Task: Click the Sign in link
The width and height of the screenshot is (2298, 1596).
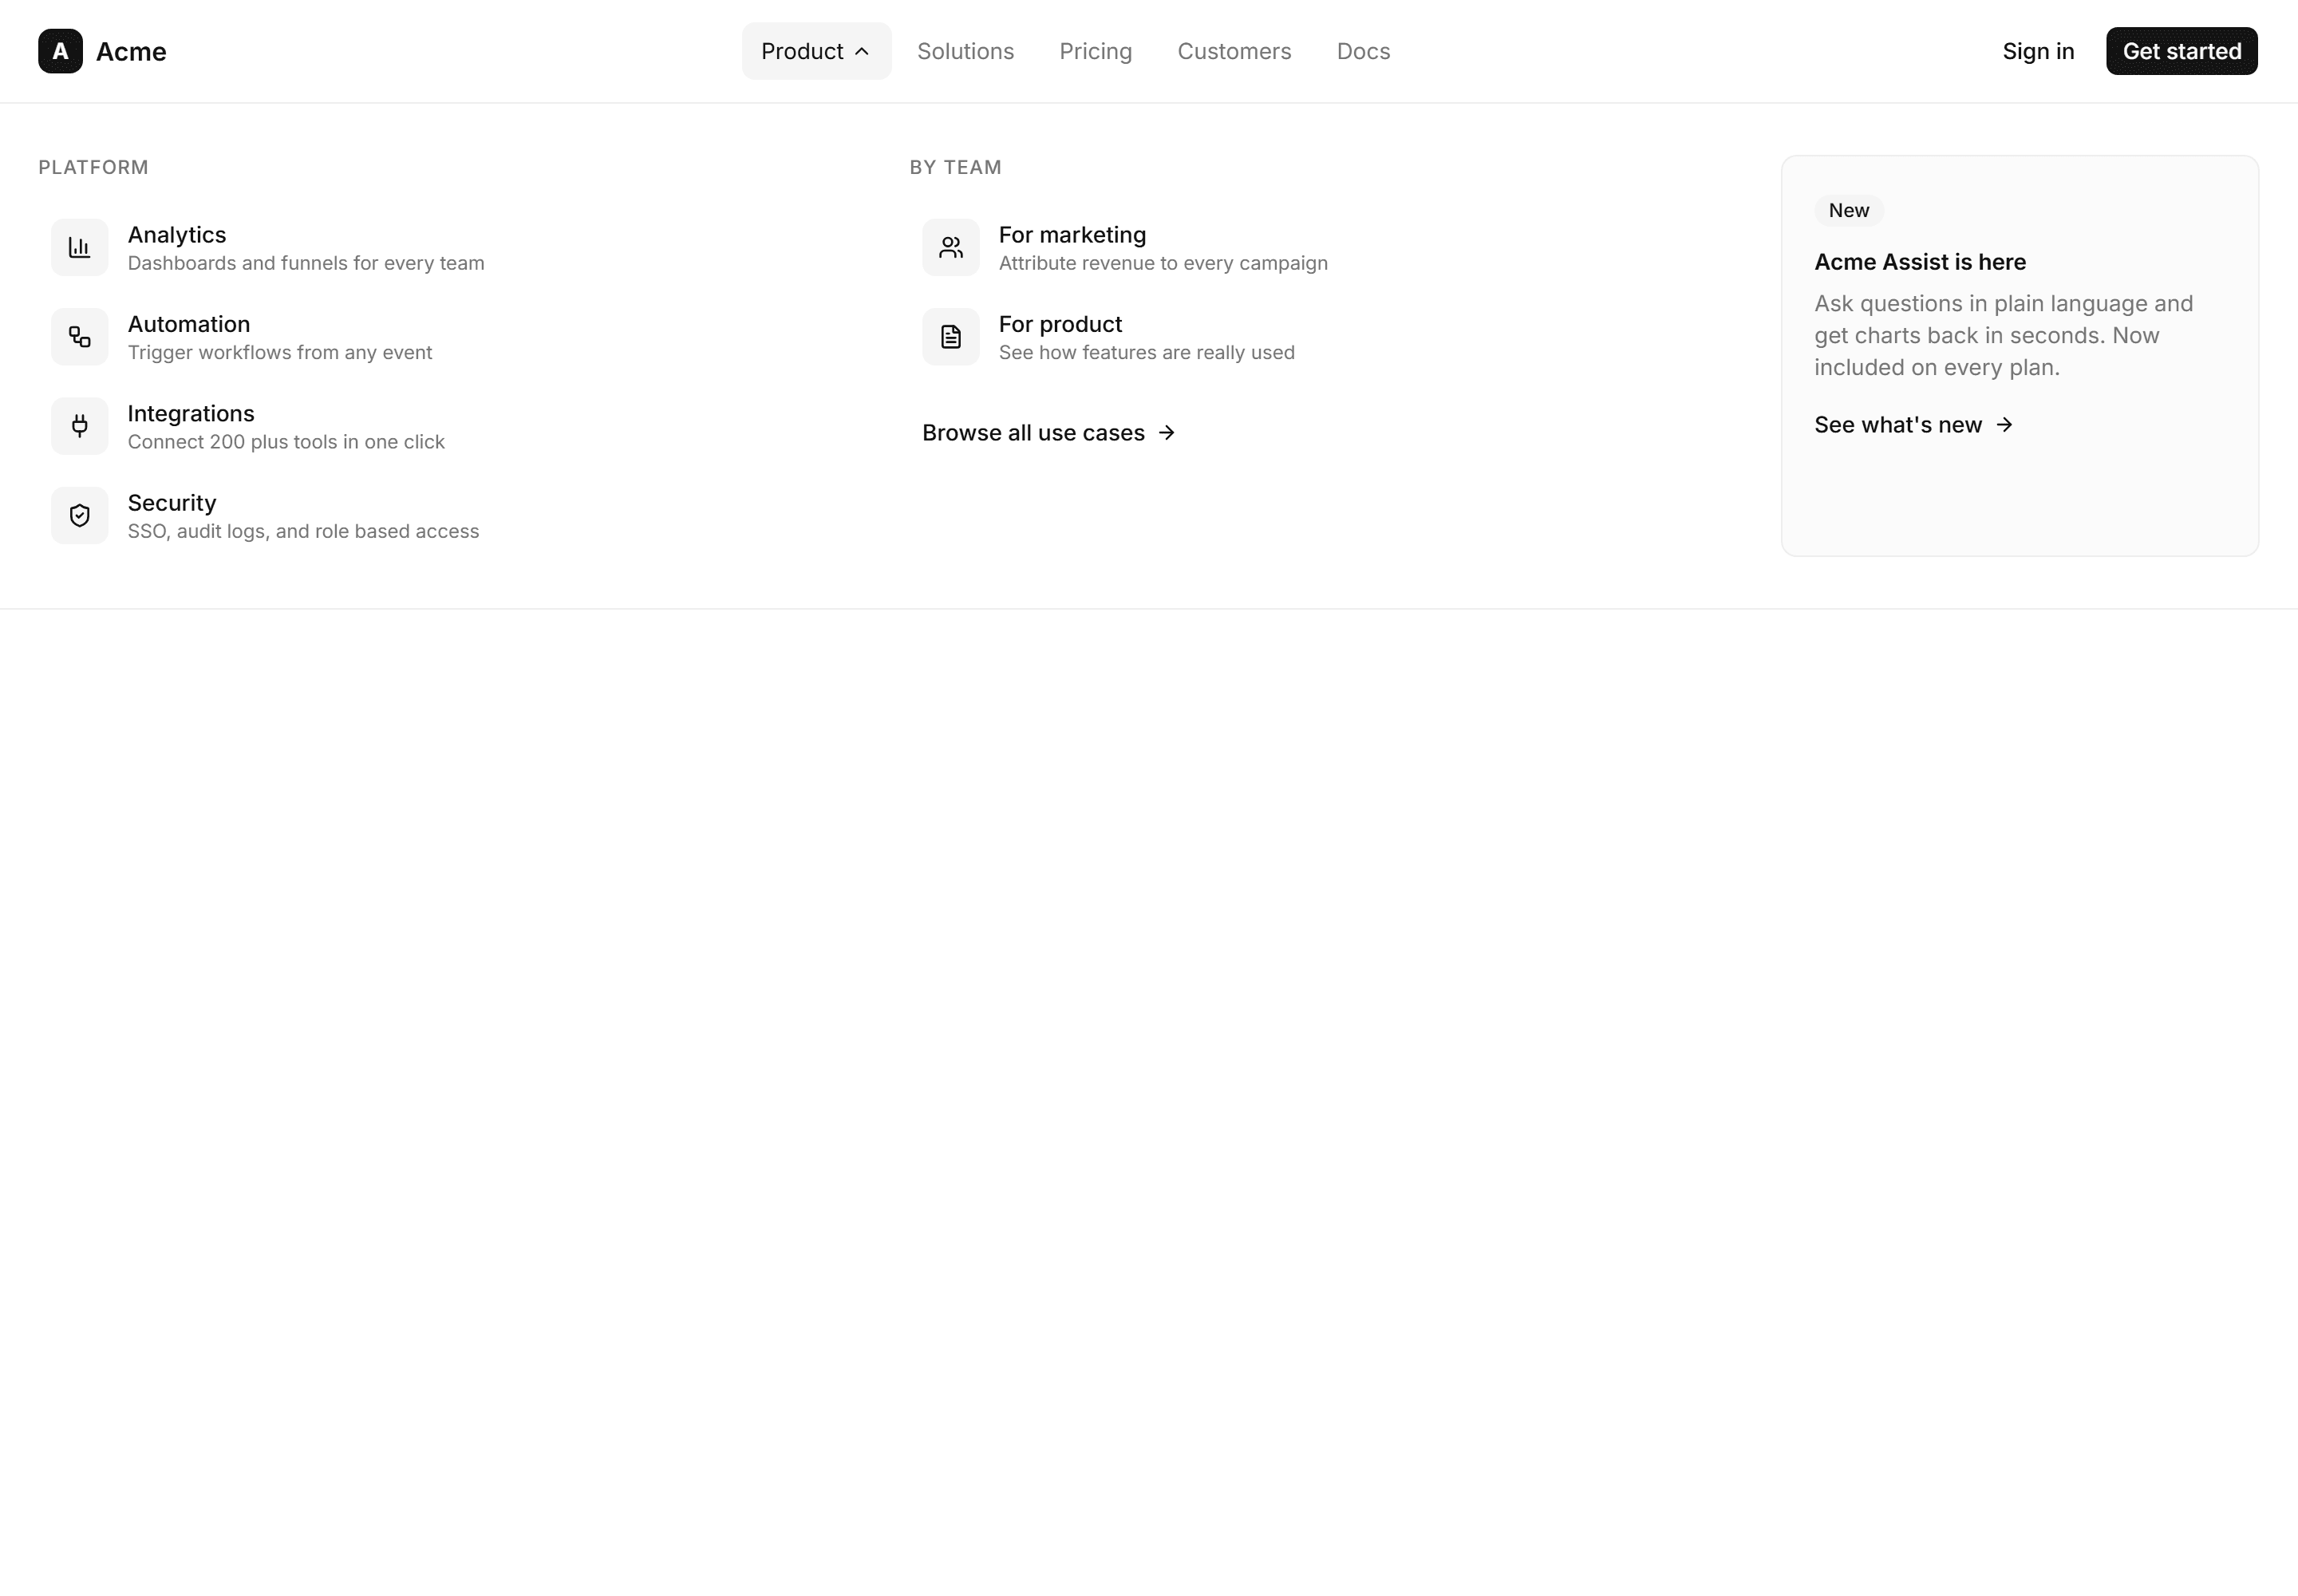Action: tap(2038, 51)
